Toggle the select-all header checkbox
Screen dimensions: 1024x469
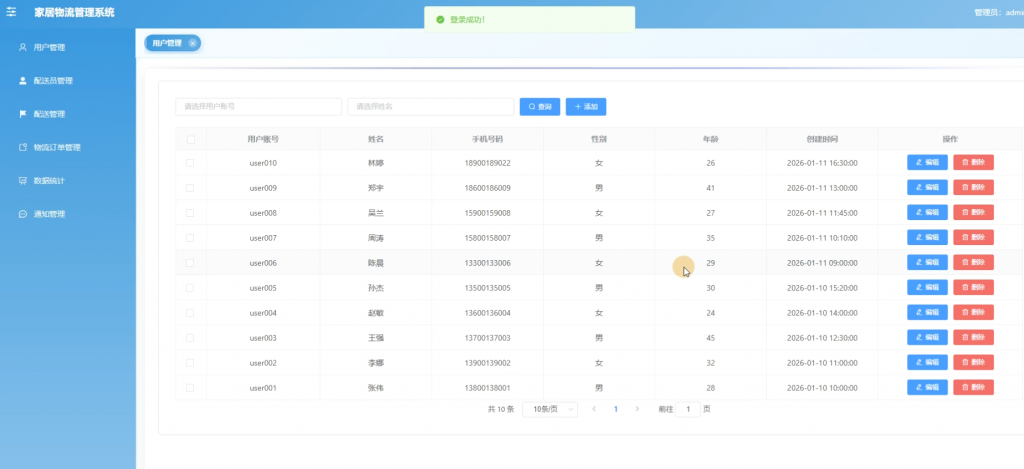[190, 139]
